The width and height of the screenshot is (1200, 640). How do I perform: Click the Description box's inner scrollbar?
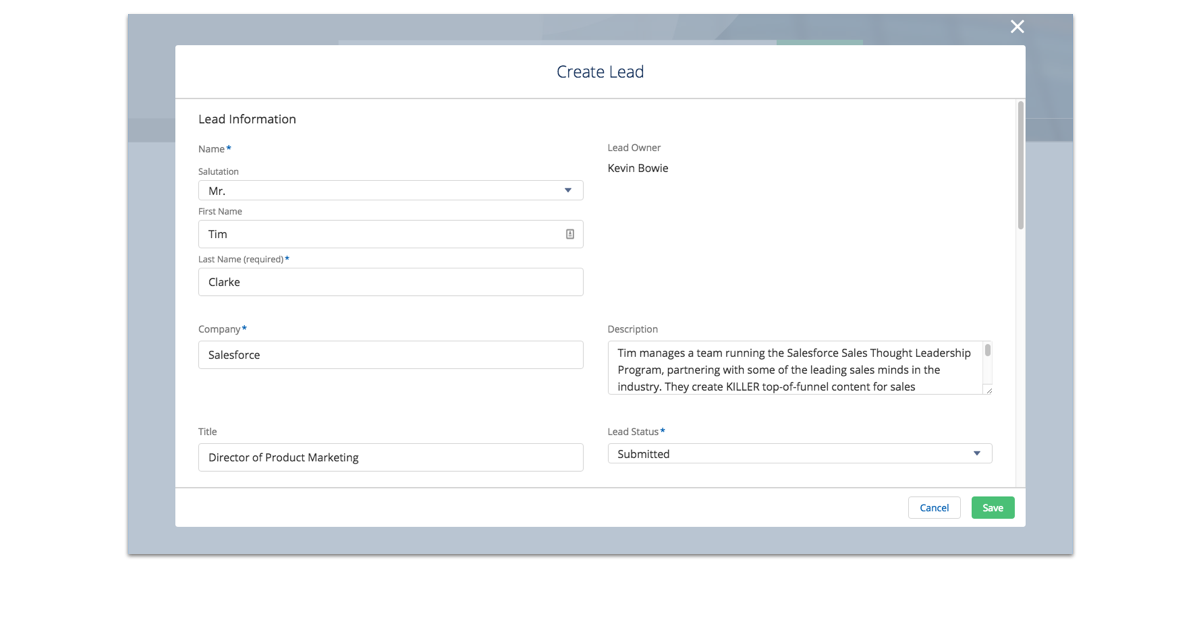point(988,350)
